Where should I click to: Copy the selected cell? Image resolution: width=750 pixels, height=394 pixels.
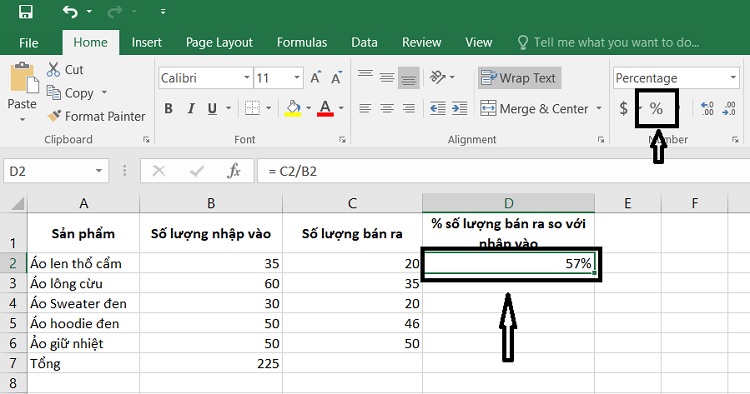pyautogui.click(x=70, y=93)
